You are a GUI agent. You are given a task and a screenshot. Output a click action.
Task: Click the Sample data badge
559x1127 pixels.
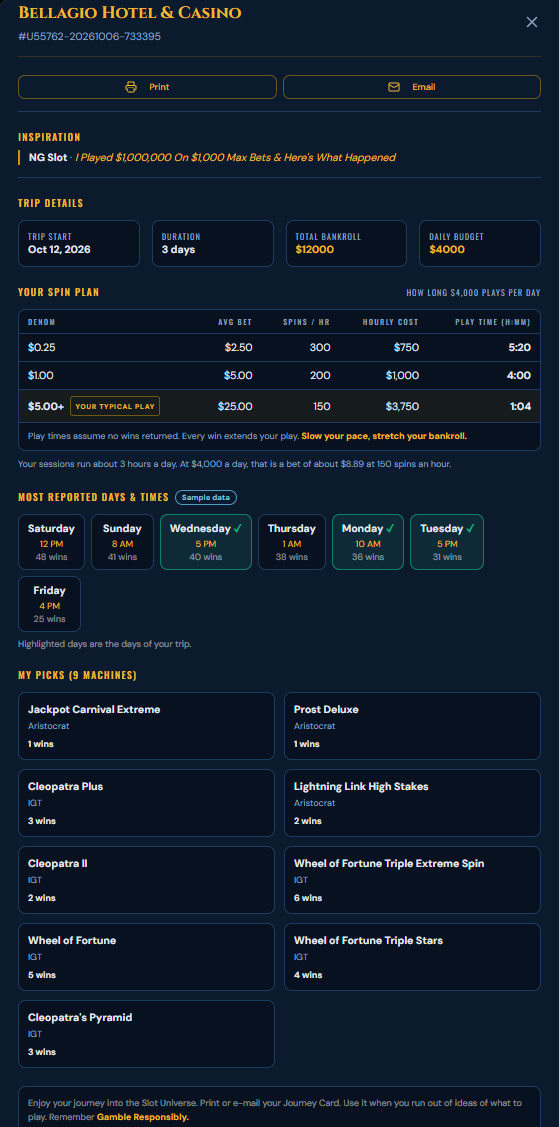tap(205, 497)
